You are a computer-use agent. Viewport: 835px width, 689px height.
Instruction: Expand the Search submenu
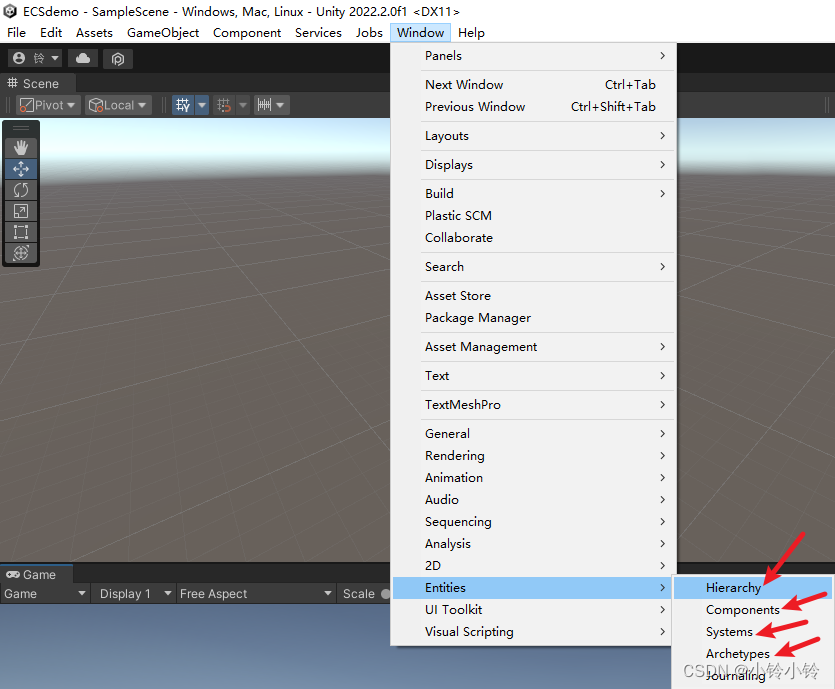pos(534,267)
